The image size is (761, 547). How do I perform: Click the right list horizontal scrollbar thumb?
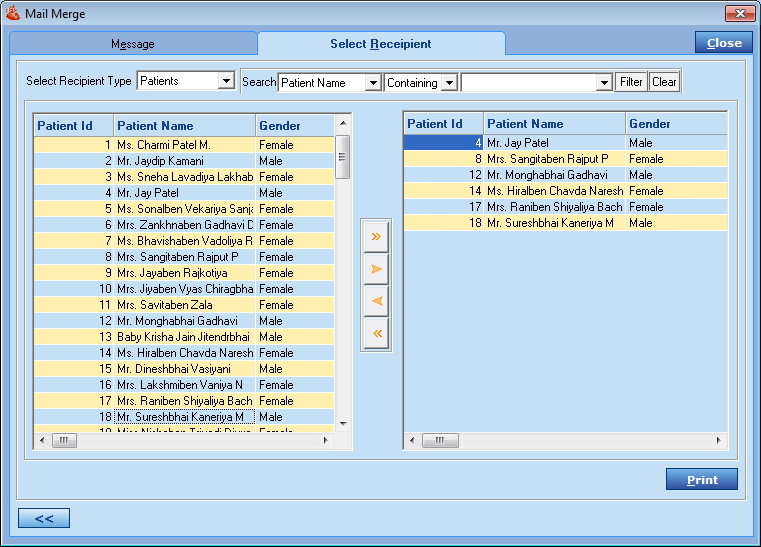click(440, 440)
